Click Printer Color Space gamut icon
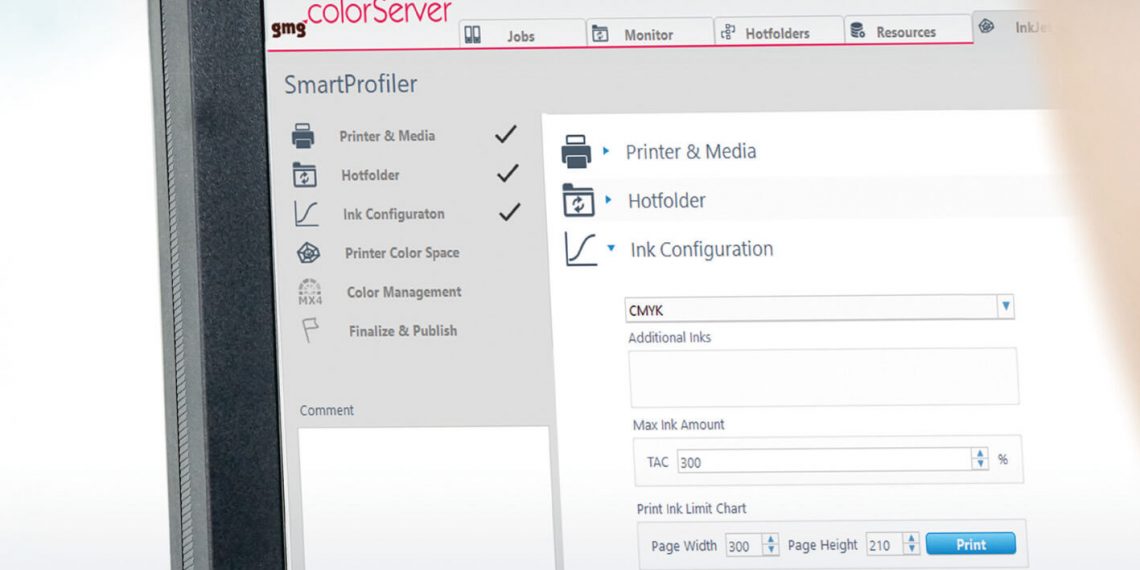 point(308,253)
